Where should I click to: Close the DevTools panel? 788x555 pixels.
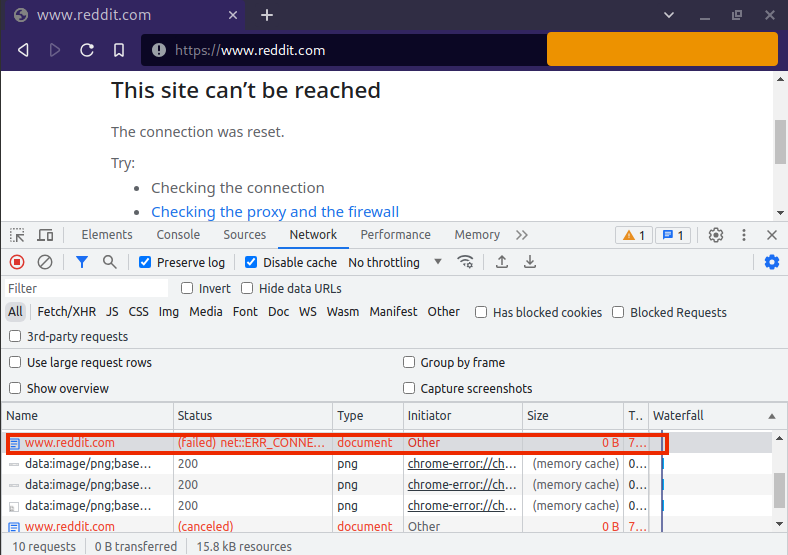(772, 235)
